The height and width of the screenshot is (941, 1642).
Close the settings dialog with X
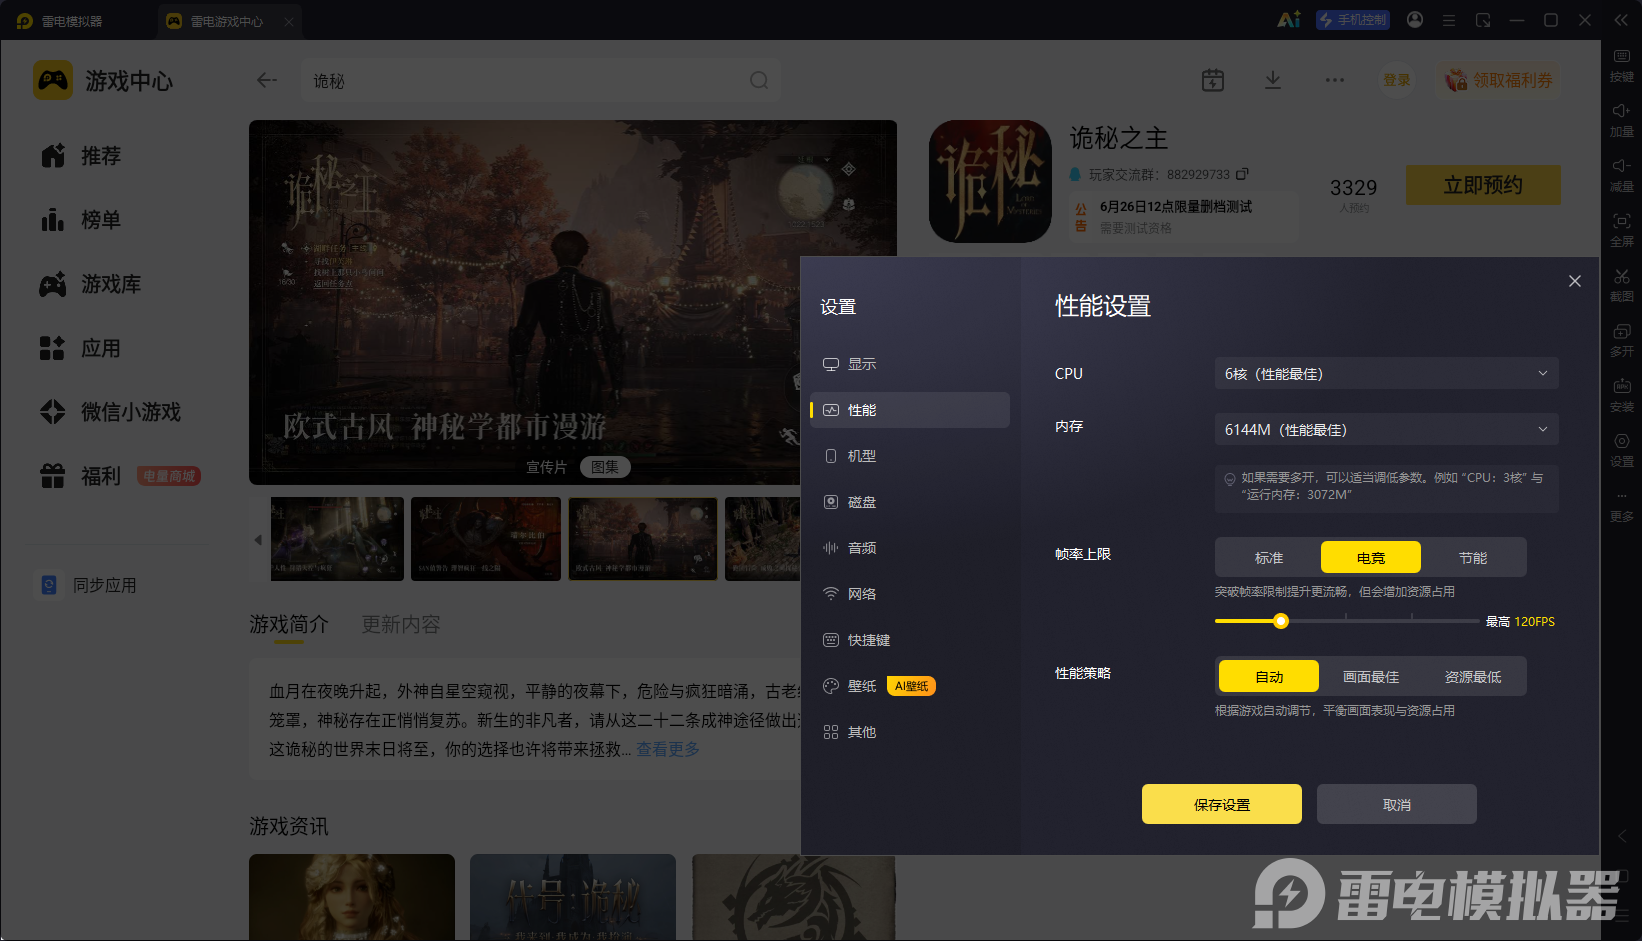tap(1575, 281)
